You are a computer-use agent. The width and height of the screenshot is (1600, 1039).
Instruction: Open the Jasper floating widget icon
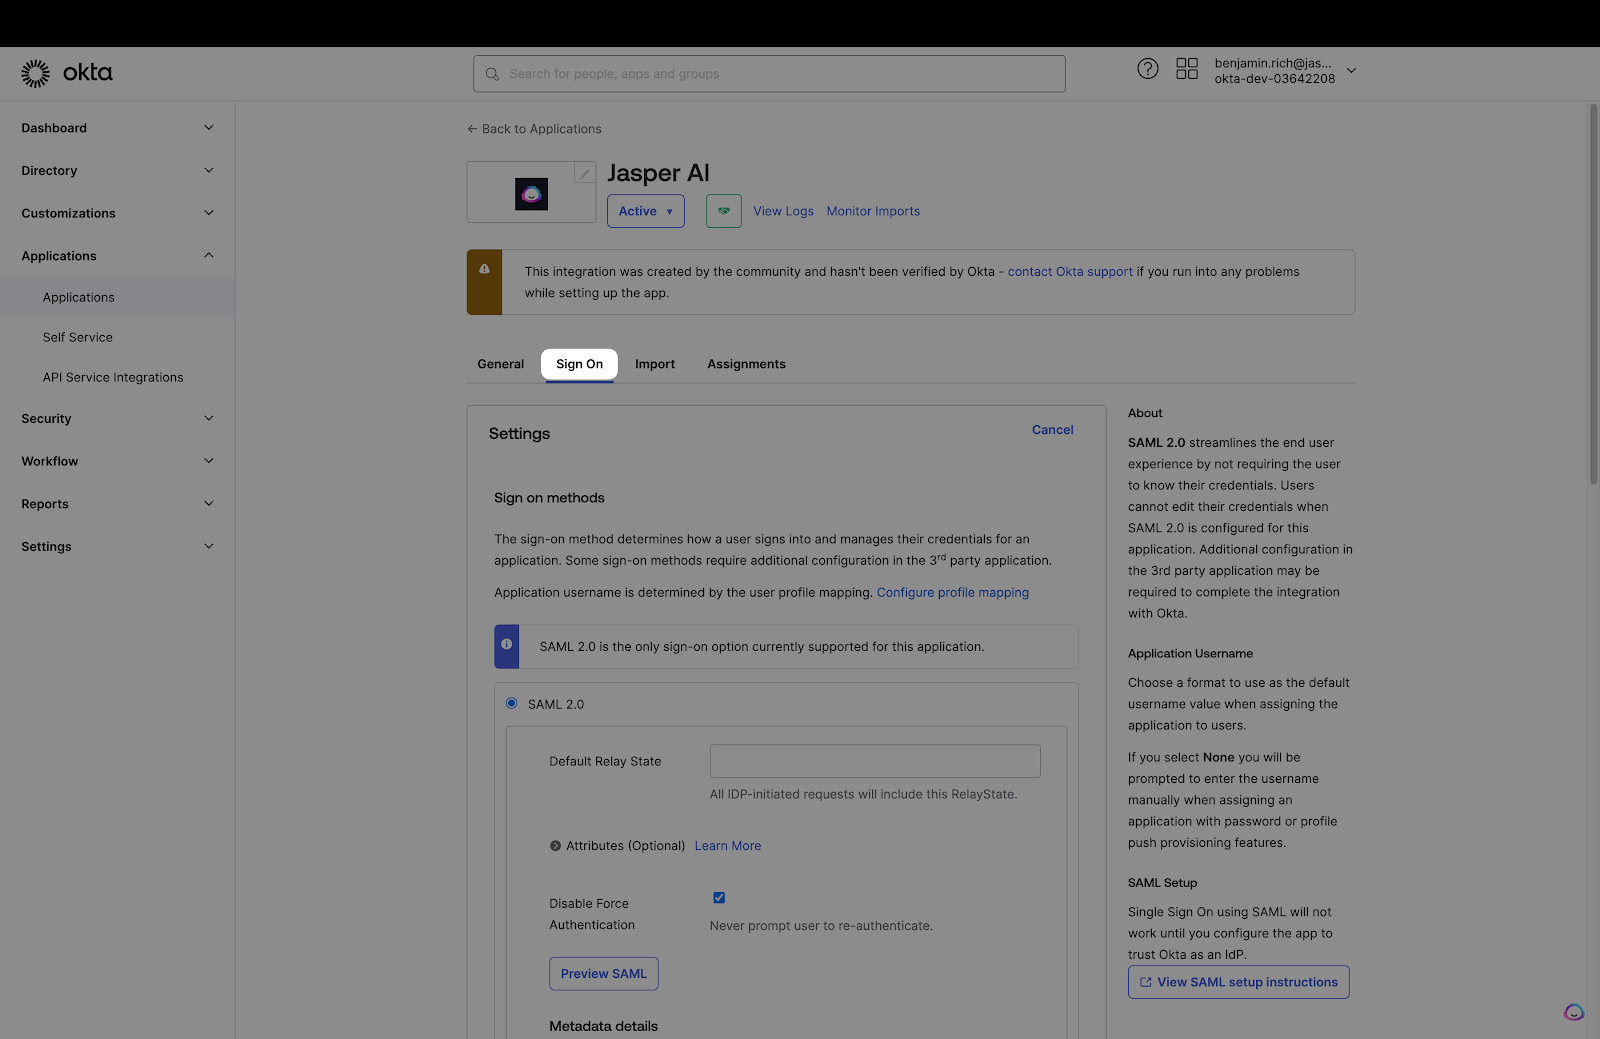coord(1573,1012)
